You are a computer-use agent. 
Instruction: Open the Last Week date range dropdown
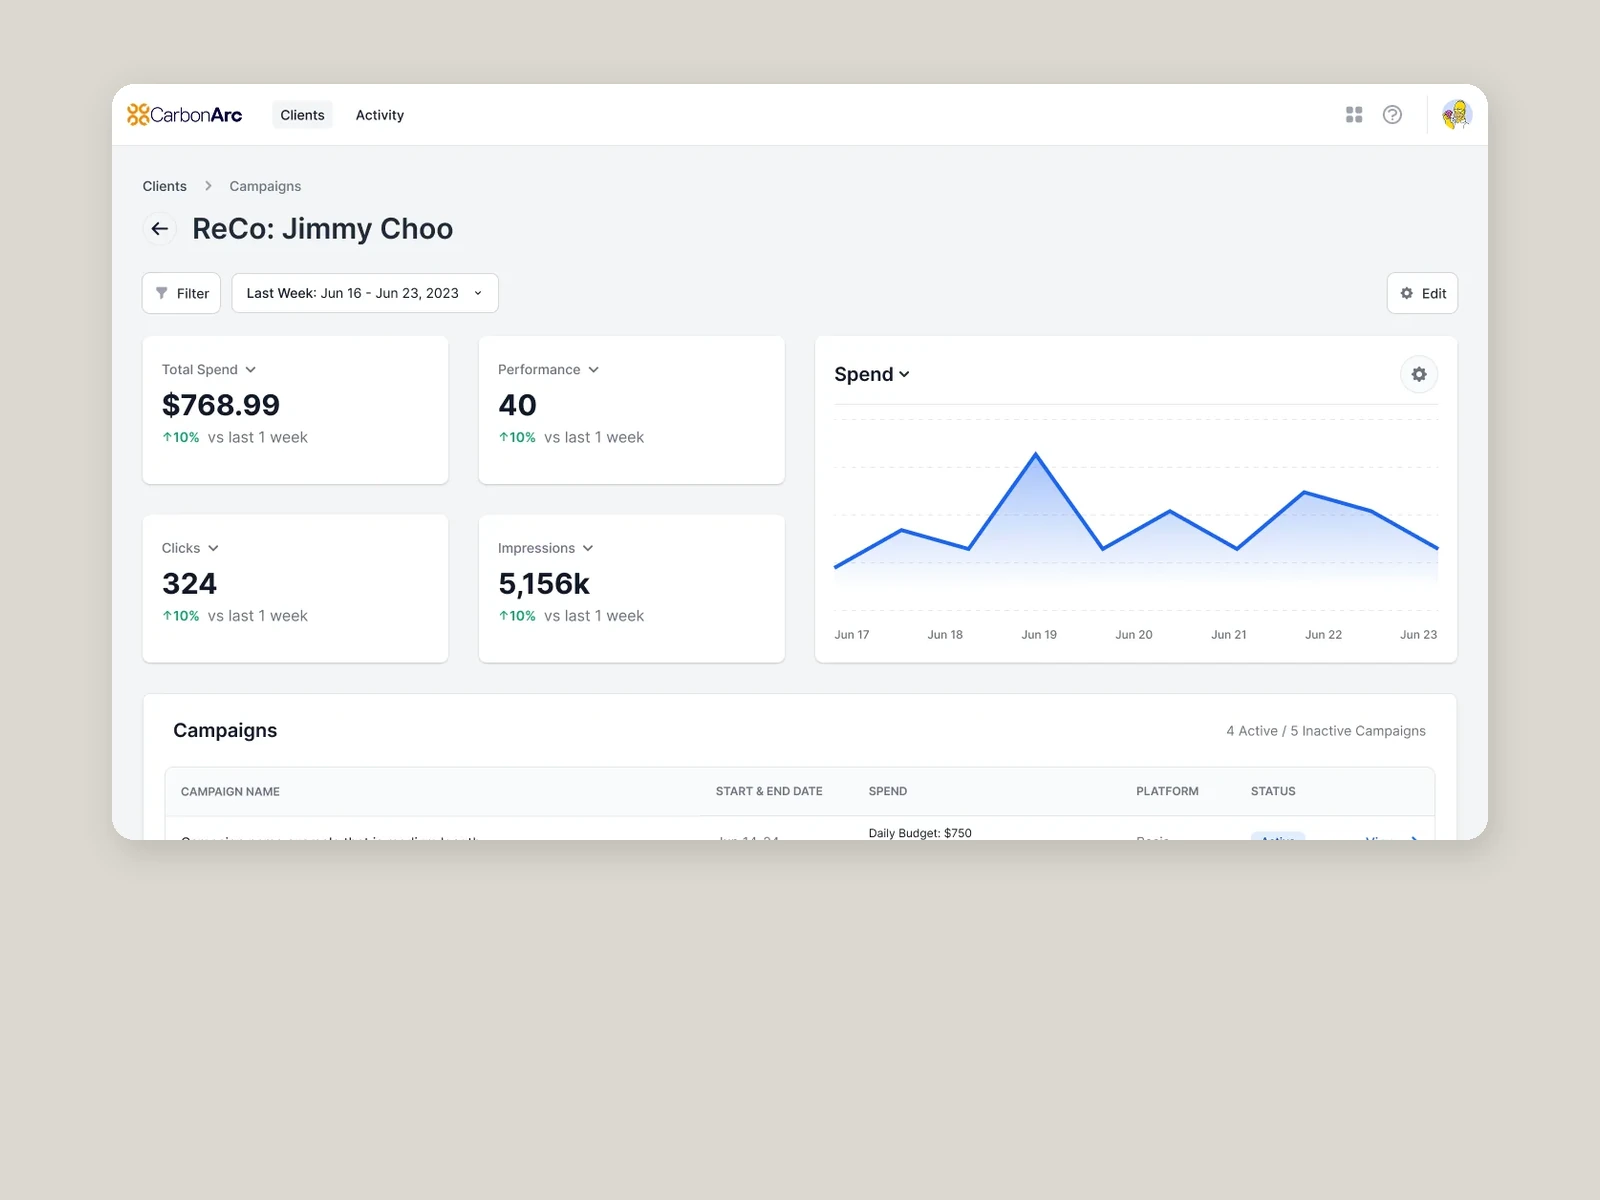pos(365,293)
